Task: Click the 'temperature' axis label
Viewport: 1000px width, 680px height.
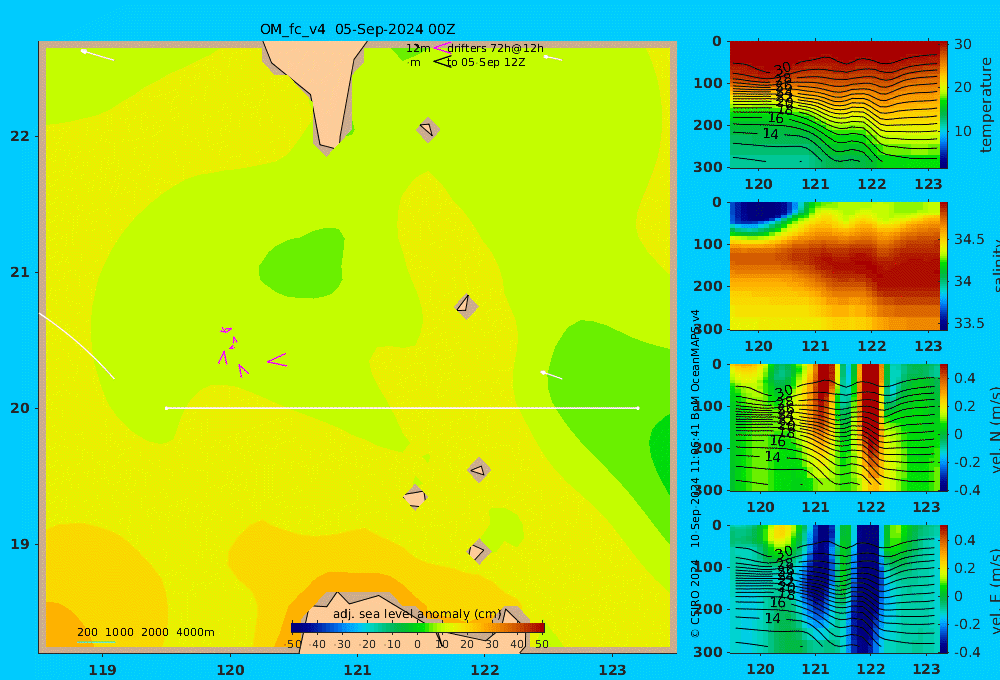Action: pos(986,105)
